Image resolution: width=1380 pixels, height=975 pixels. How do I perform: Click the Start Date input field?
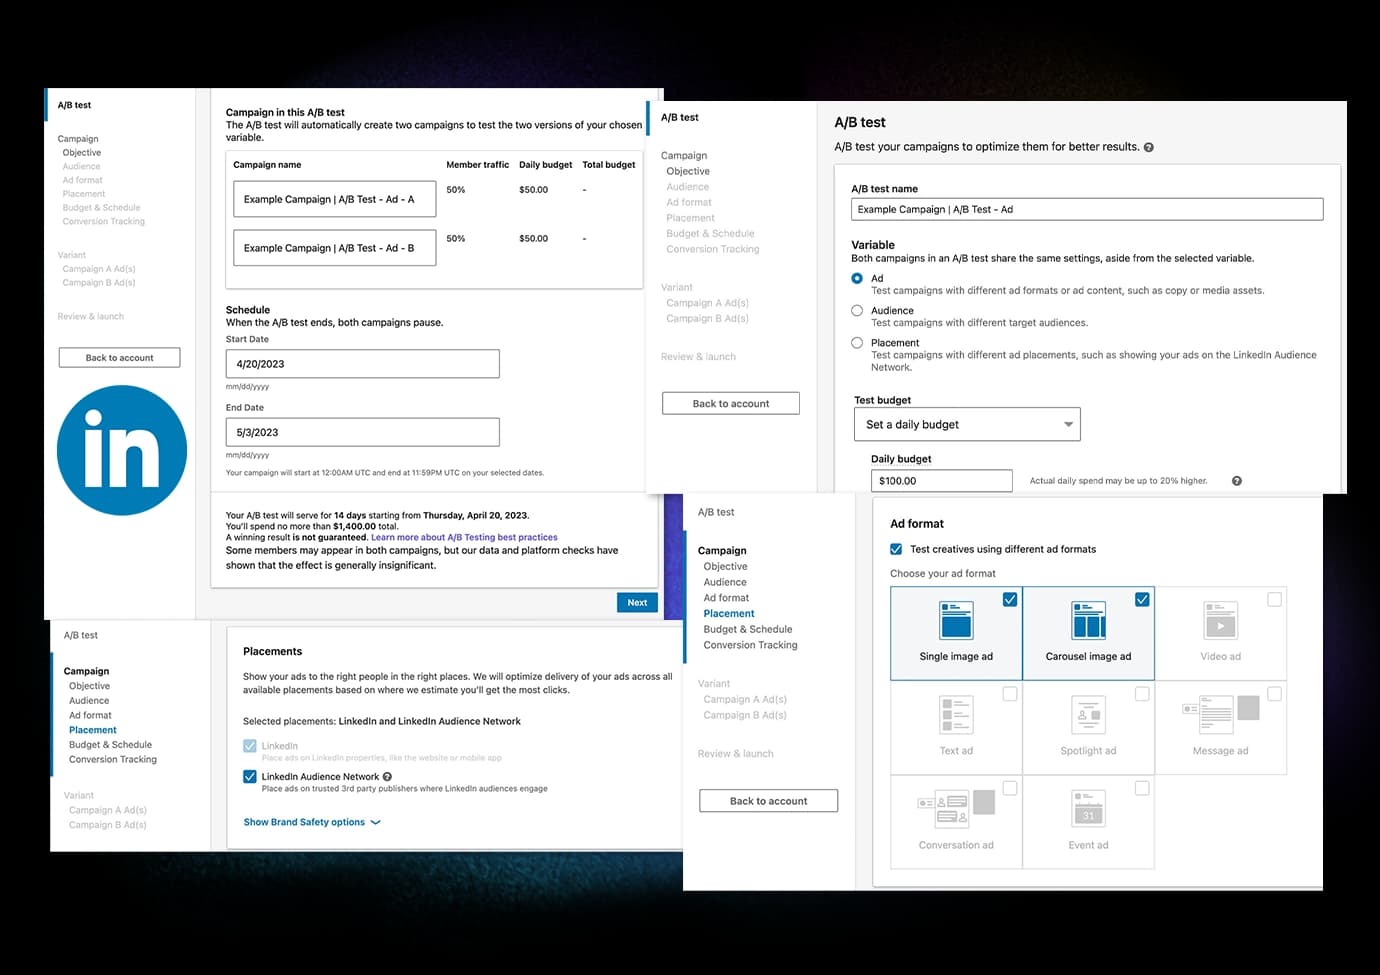click(362, 364)
